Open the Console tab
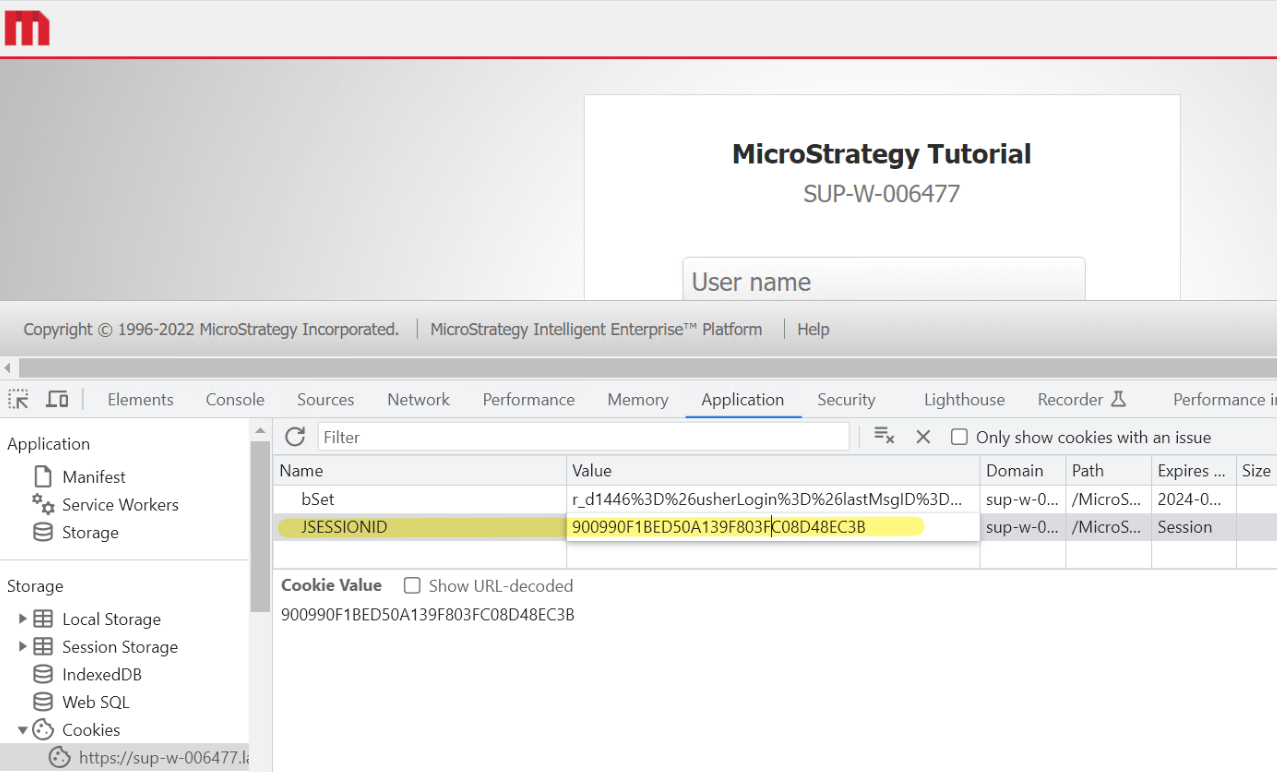 click(x=235, y=399)
